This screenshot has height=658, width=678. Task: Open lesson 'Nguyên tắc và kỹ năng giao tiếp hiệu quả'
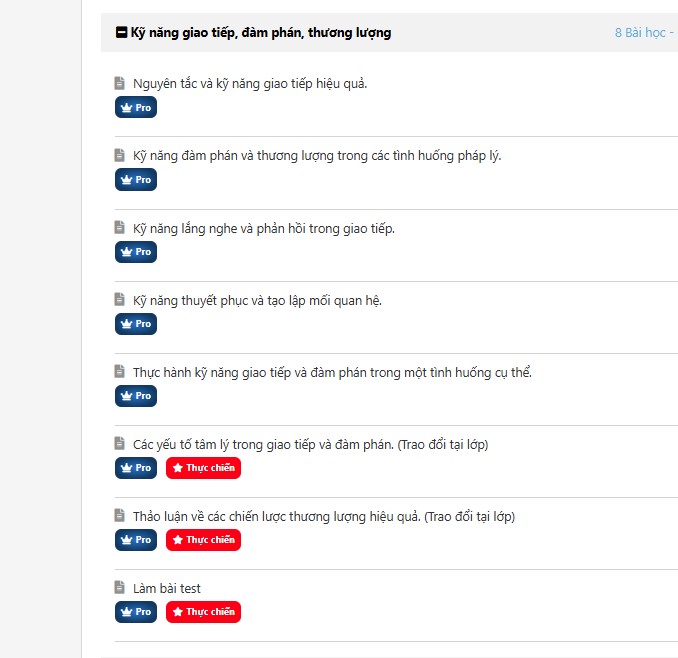250,83
